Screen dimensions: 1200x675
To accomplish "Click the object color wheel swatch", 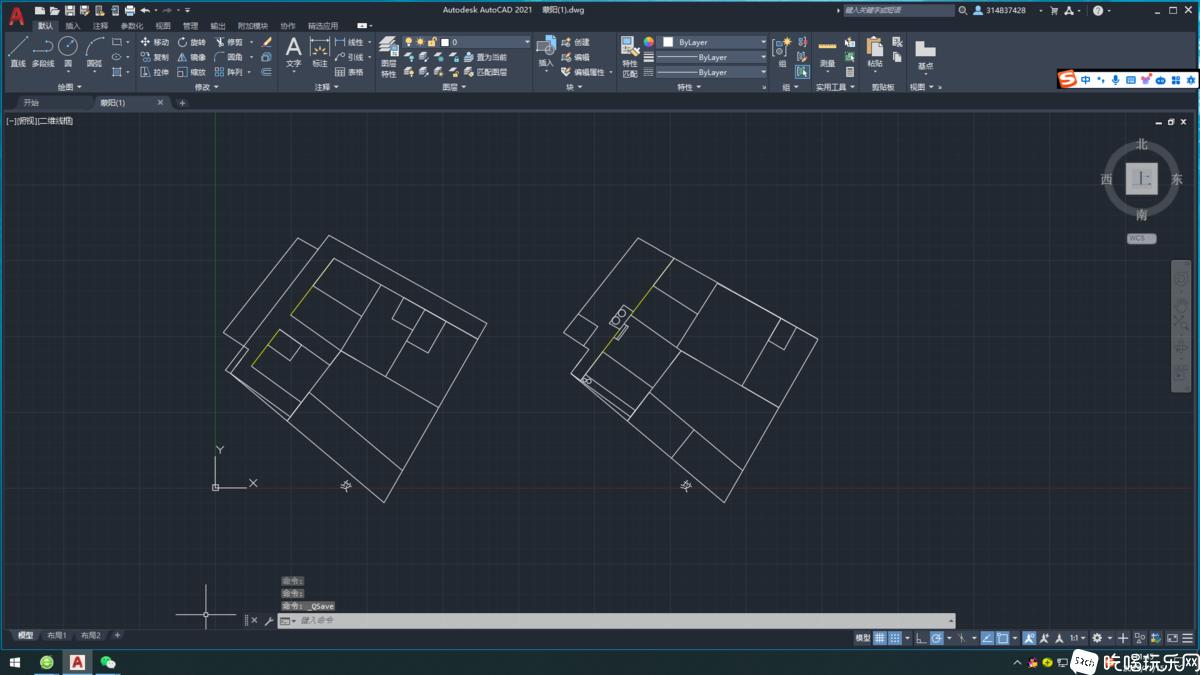I will pyautogui.click(x=648, y=42).
